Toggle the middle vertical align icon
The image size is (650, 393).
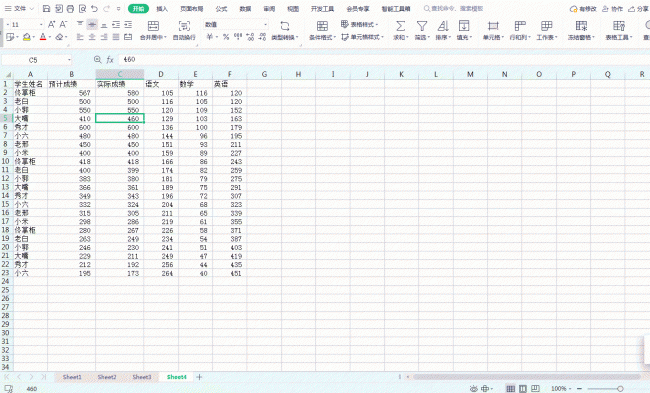point(92,24)
